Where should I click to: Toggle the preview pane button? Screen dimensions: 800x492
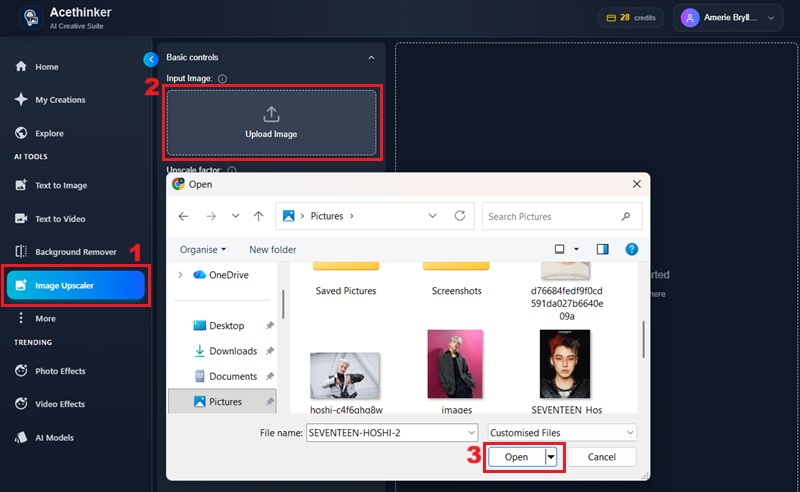point(602,249)
